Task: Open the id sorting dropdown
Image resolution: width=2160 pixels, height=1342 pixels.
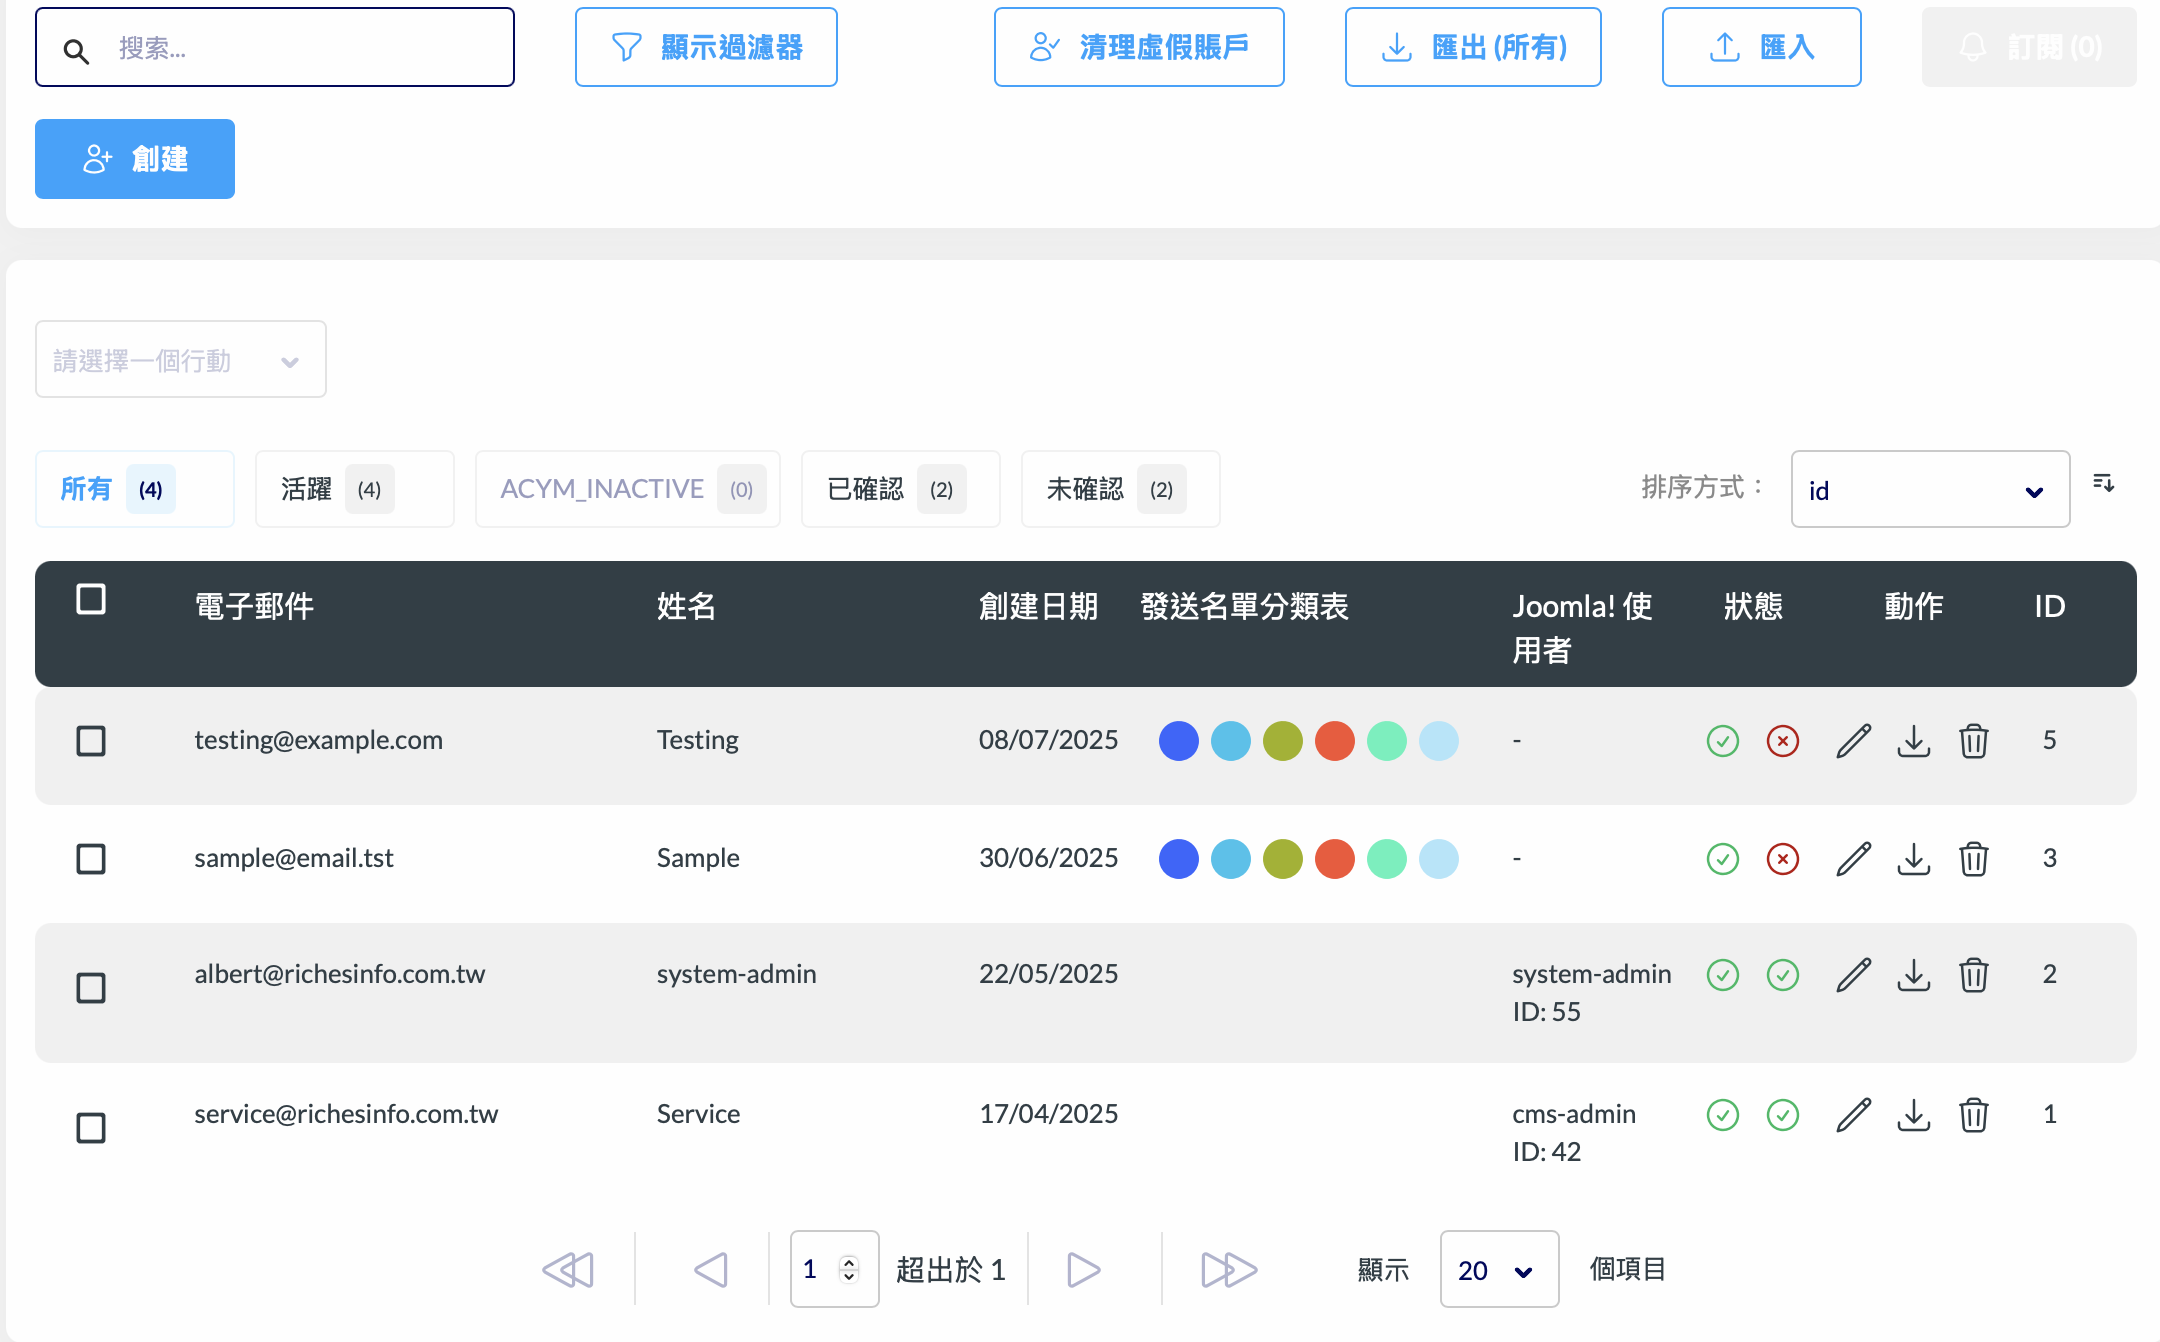Action: coord(1930,489)
